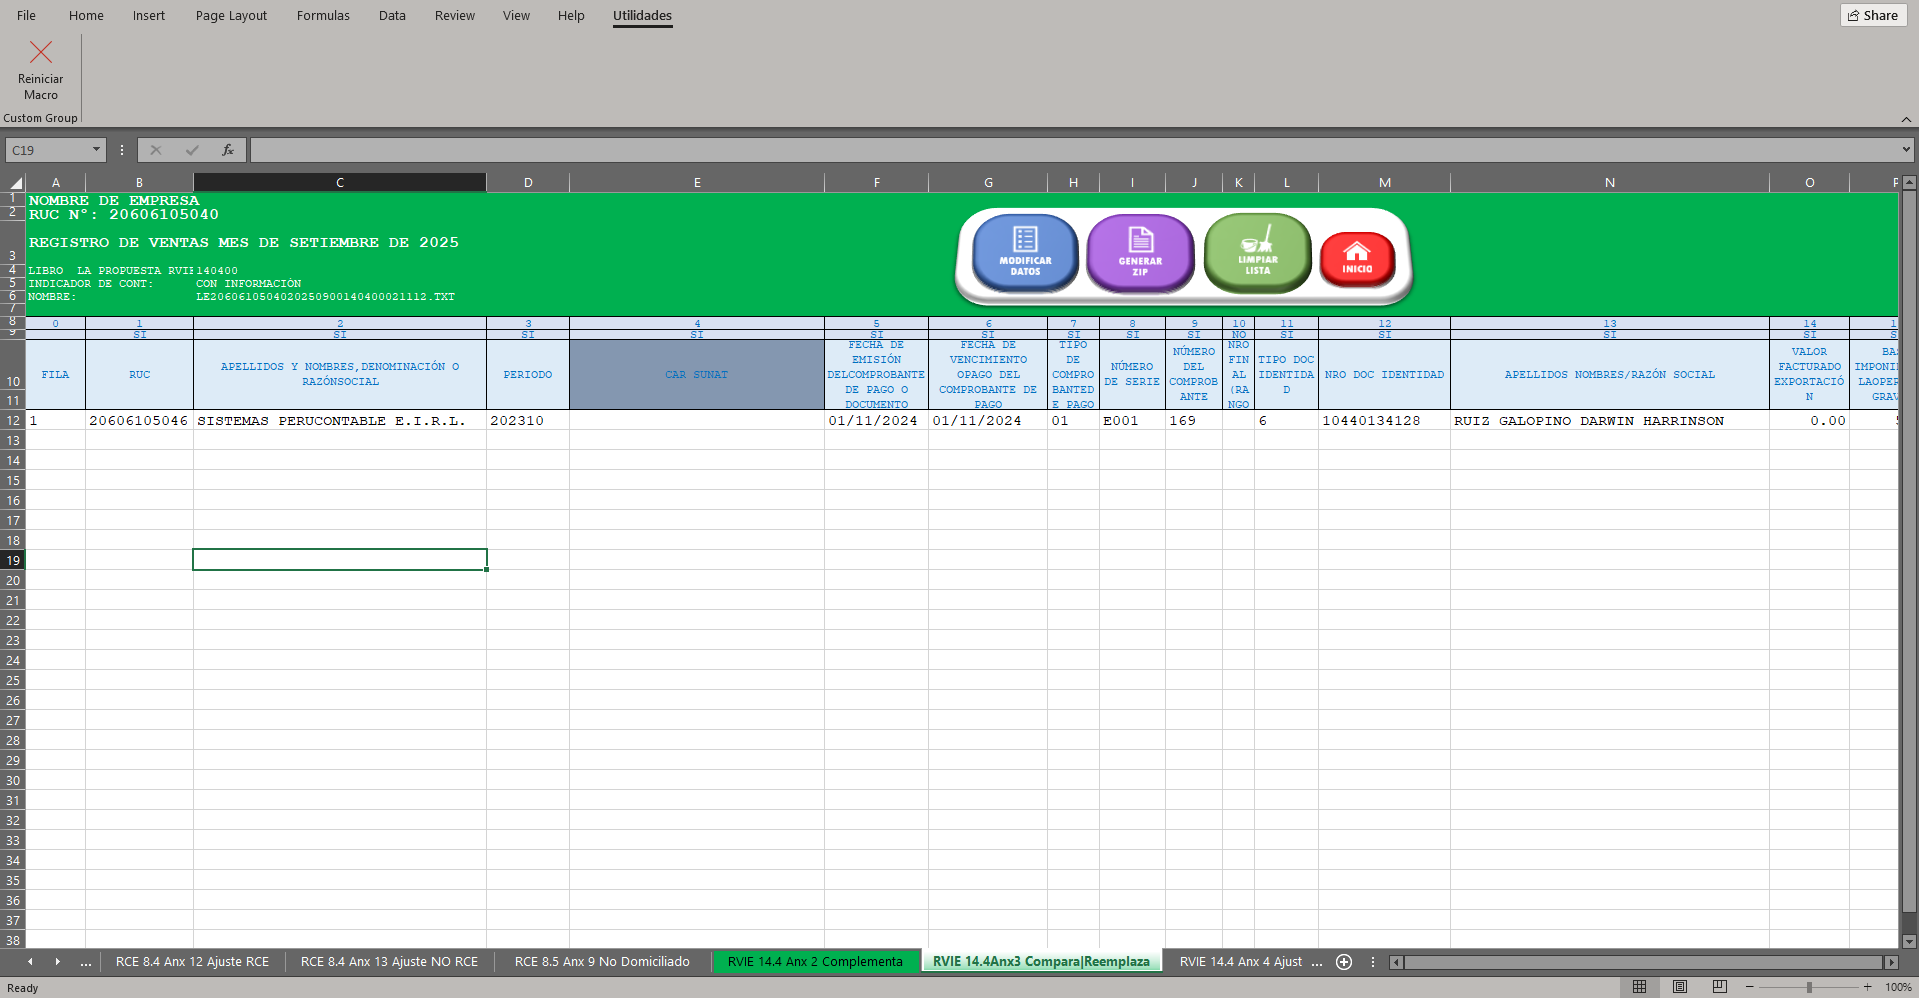Click the REGISTRO DE VENTAS title text
Image resolution: width=1919 pixels, height=998 pixels.
point(244,243)
